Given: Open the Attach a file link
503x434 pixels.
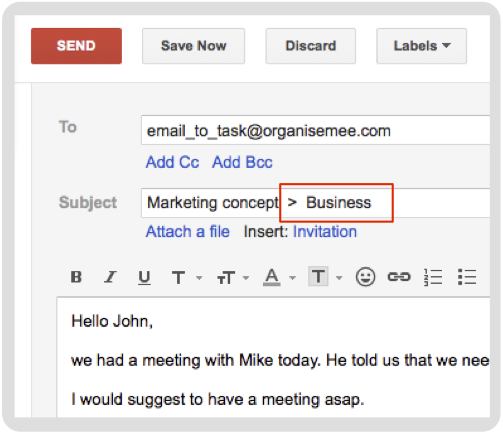Looking at the screenshot, I should pyautogui.click(x=188, y=232).
